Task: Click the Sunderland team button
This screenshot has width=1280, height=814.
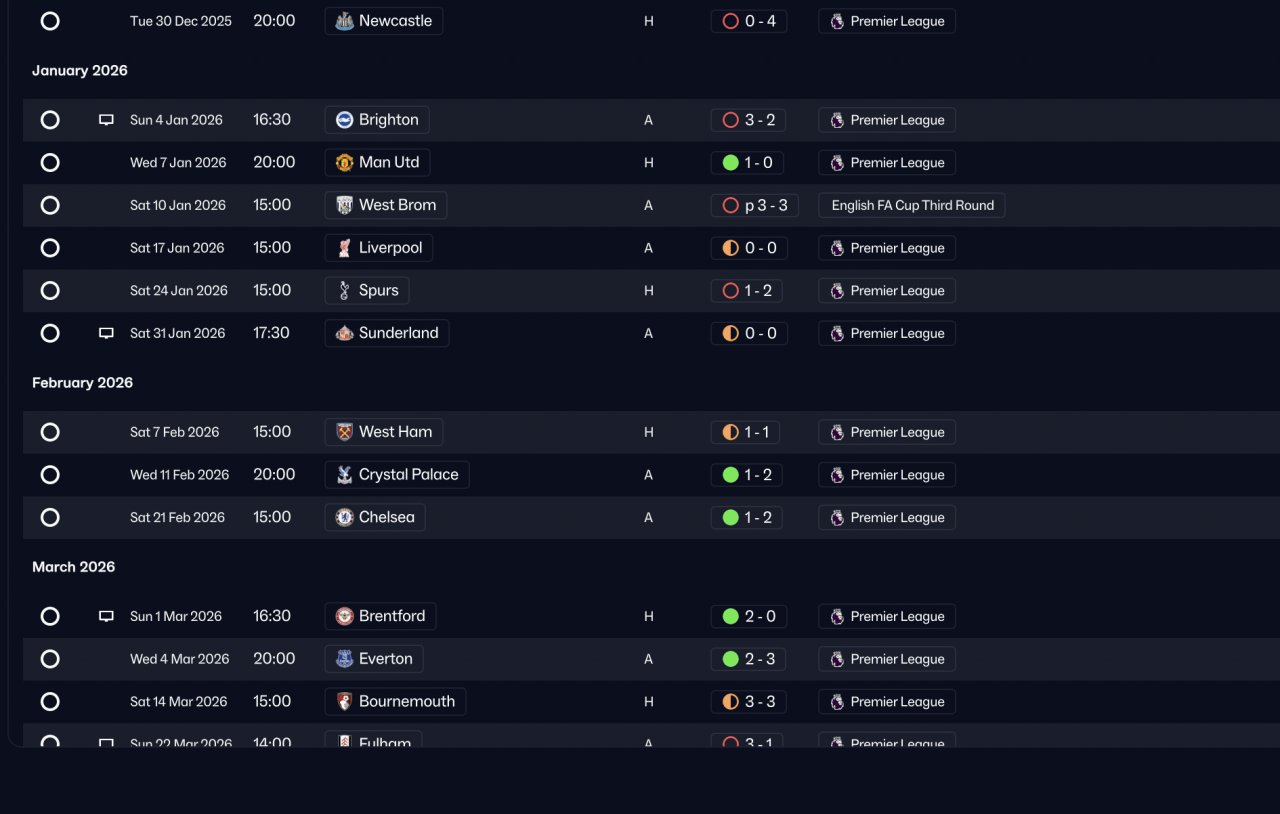Action: coord(387,333)
